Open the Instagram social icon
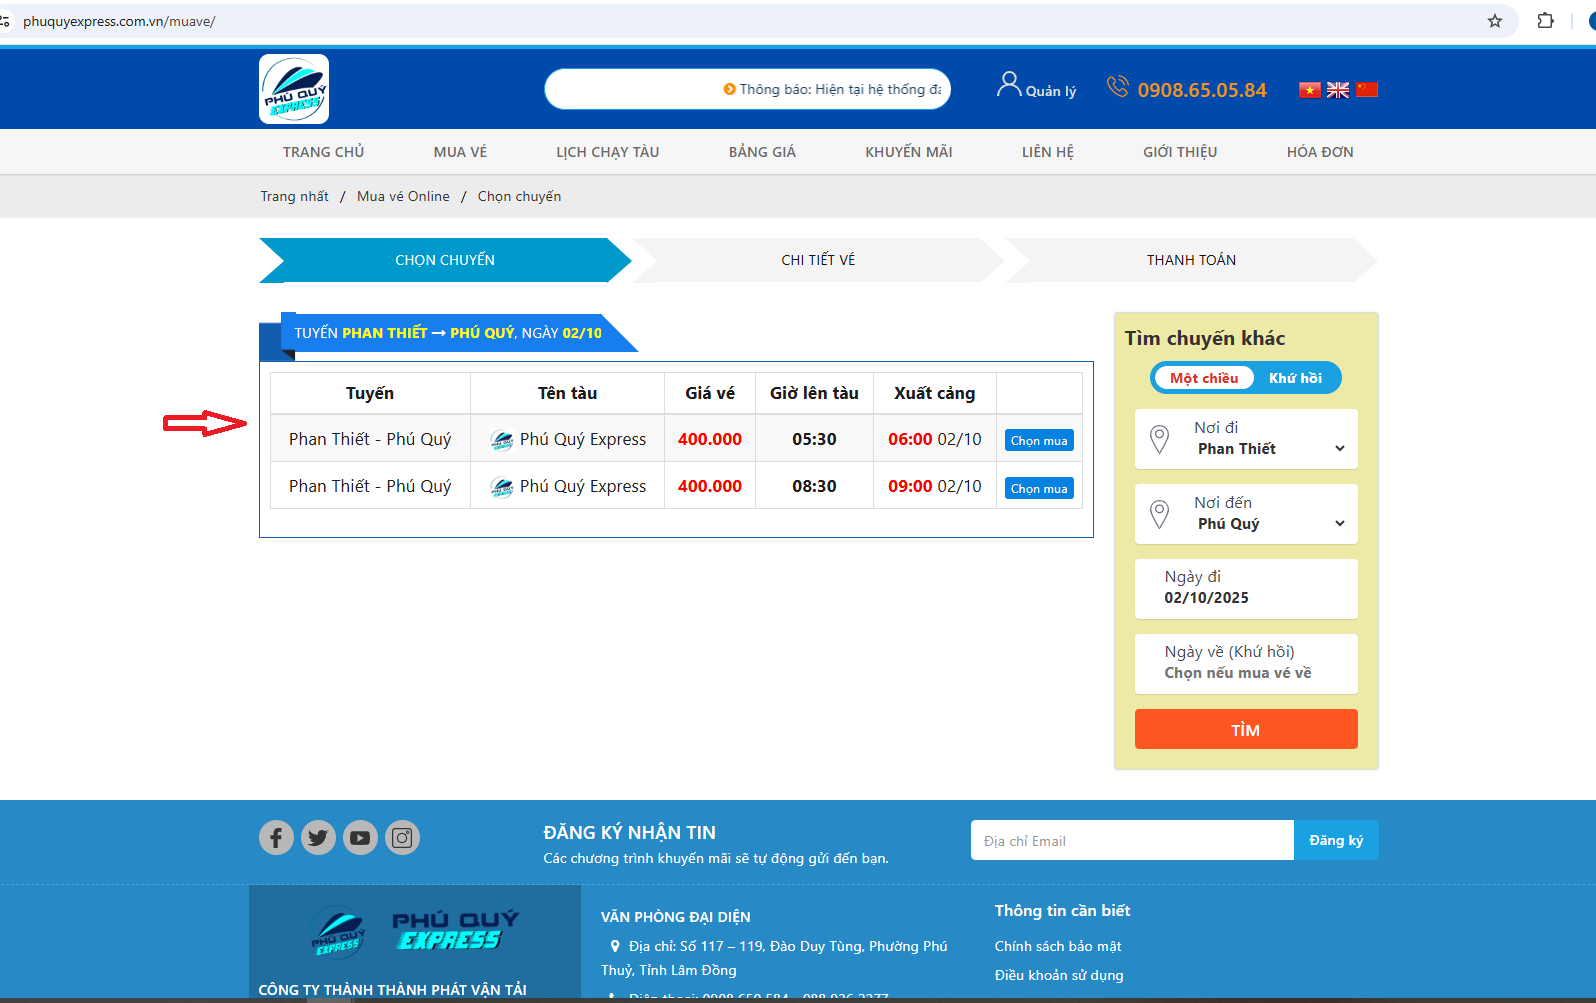 [x=402, y=837]
